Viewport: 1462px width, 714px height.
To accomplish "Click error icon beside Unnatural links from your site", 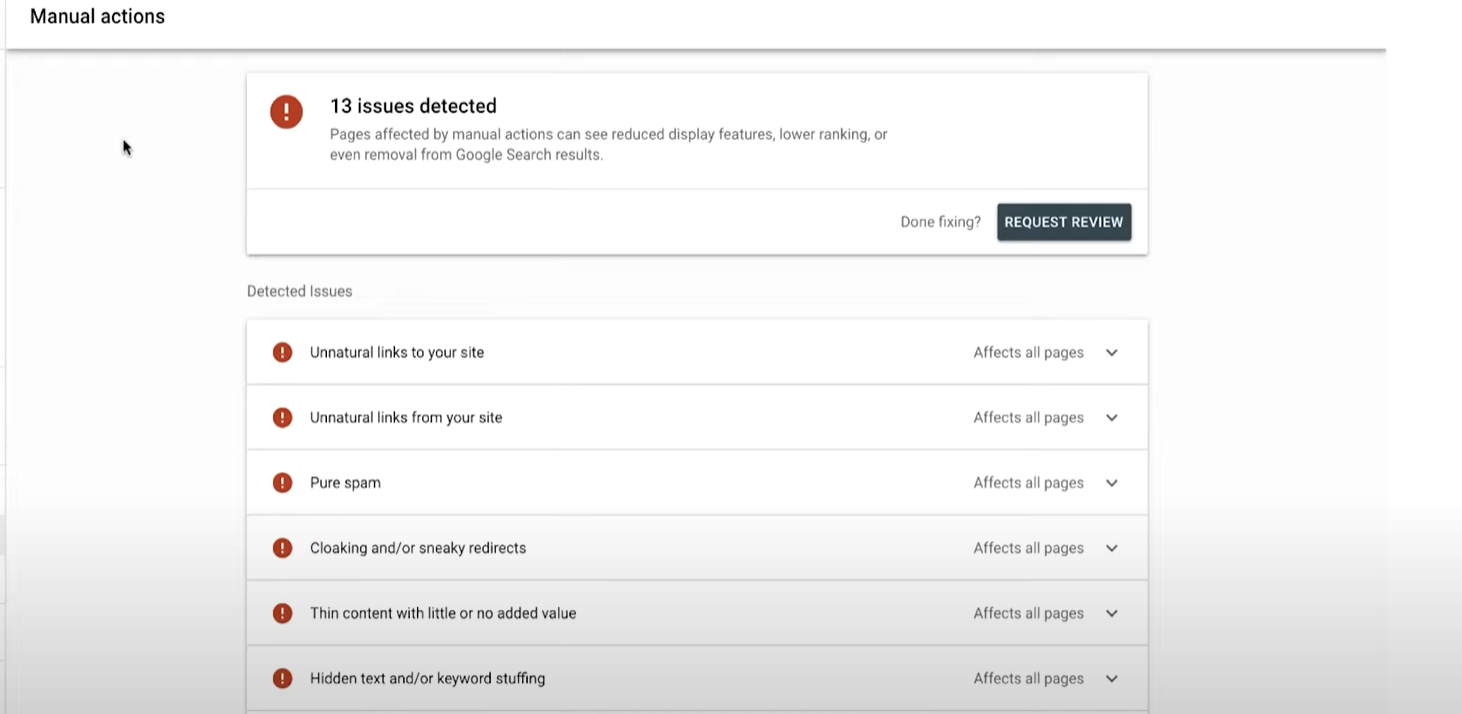I will (x=283, y=417).
